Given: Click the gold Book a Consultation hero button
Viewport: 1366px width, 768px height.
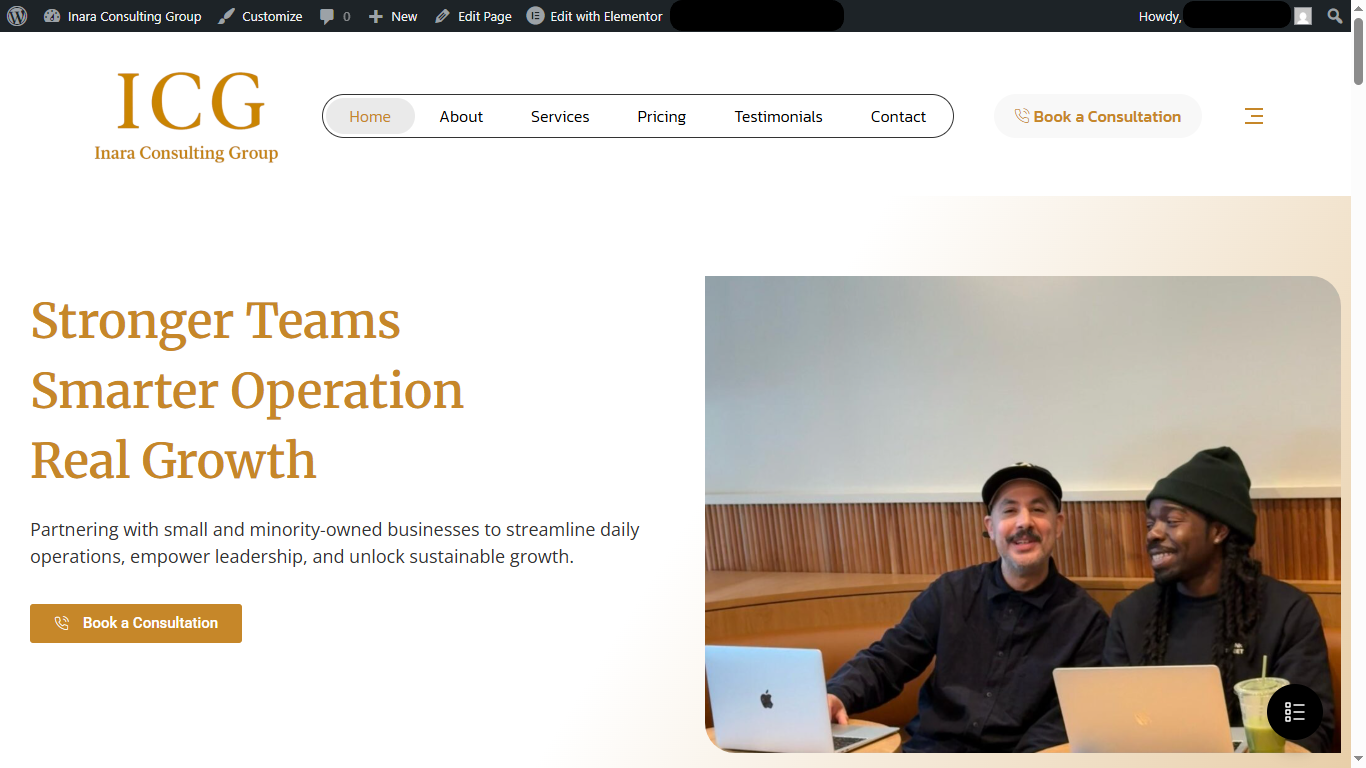Looking at the screenshot, I should point(136,623).
